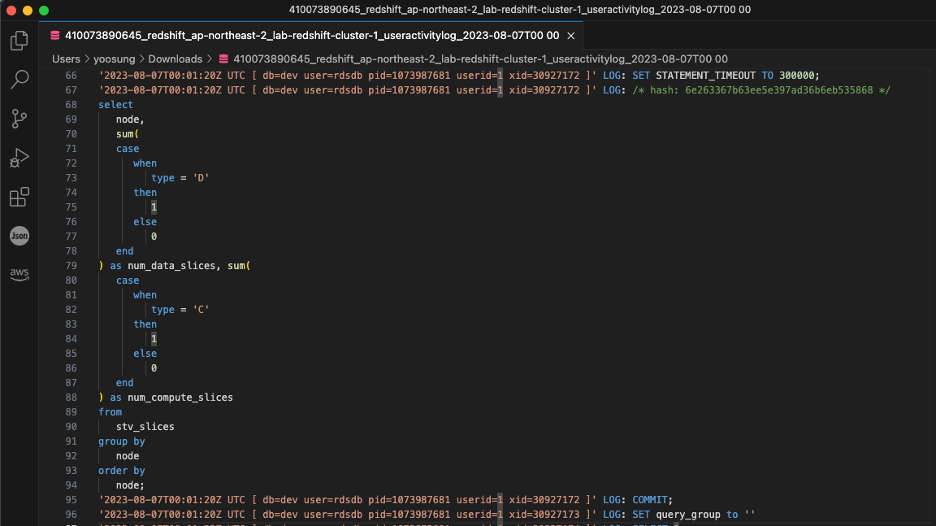Click line number 68 in gutter
Viewport: 936px width, 526px height.
(x=71, y=105)
